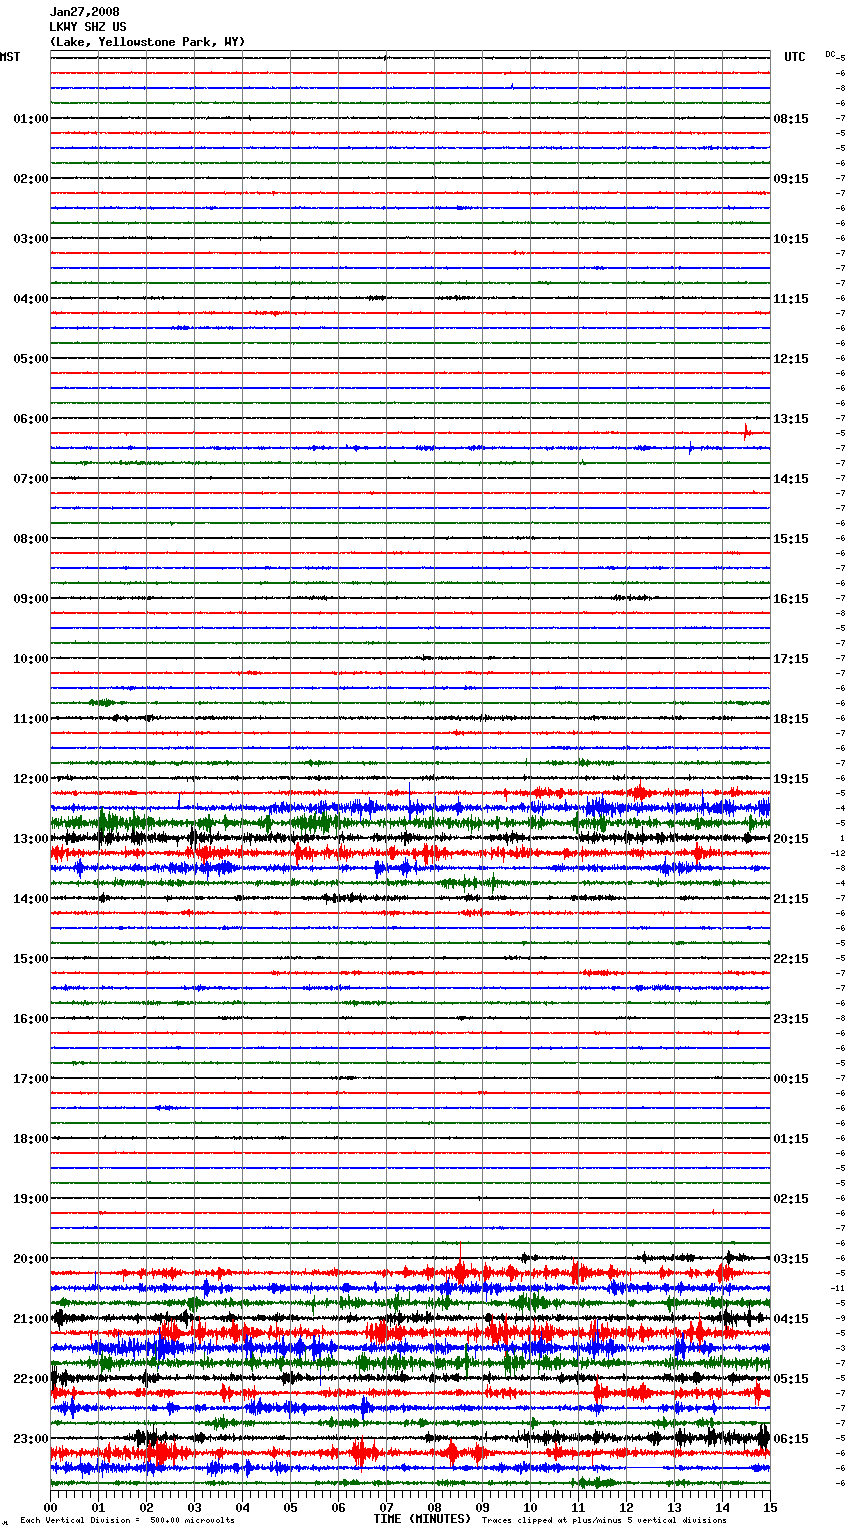
Task: Click the 08:15 UTC time label
Action: pos(791,119)
